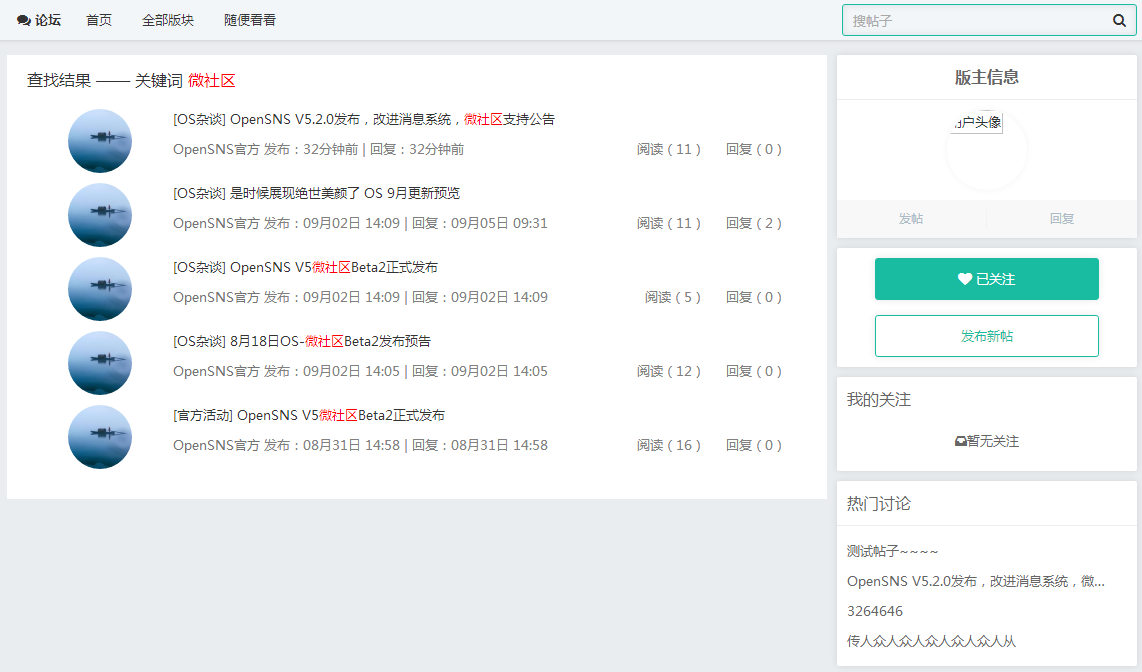
Task: Open post 是时候展现绝世美颜了 OS 9月更新预览
Action: [316, 193]
